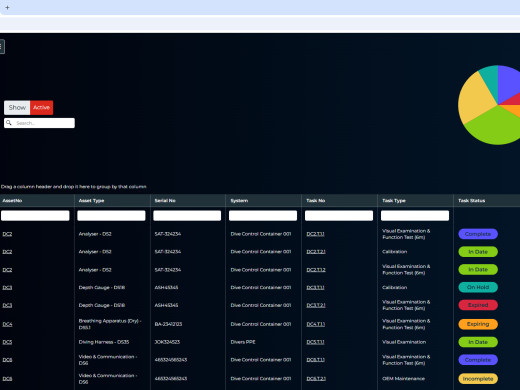Image resolution: width=520 pixels, height=390 pixels.
Task: Click In Date status badge for DC2.T.1.2
Action: click(x=478, y=269)
